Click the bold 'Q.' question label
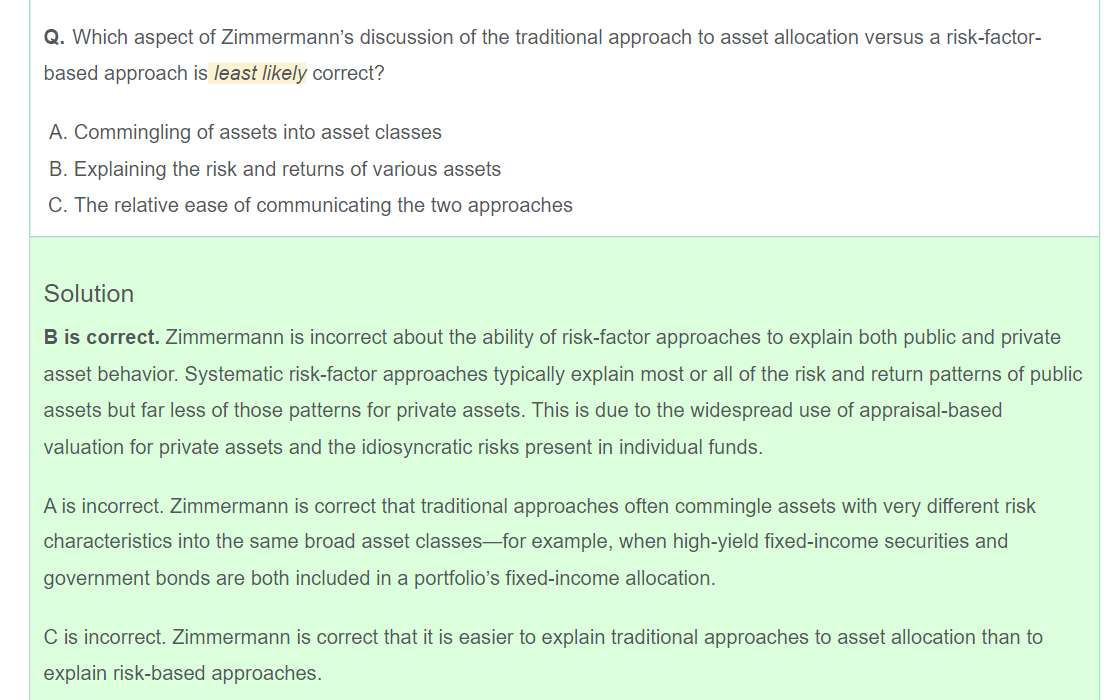The image size is (1107, 700). point(54,38)
